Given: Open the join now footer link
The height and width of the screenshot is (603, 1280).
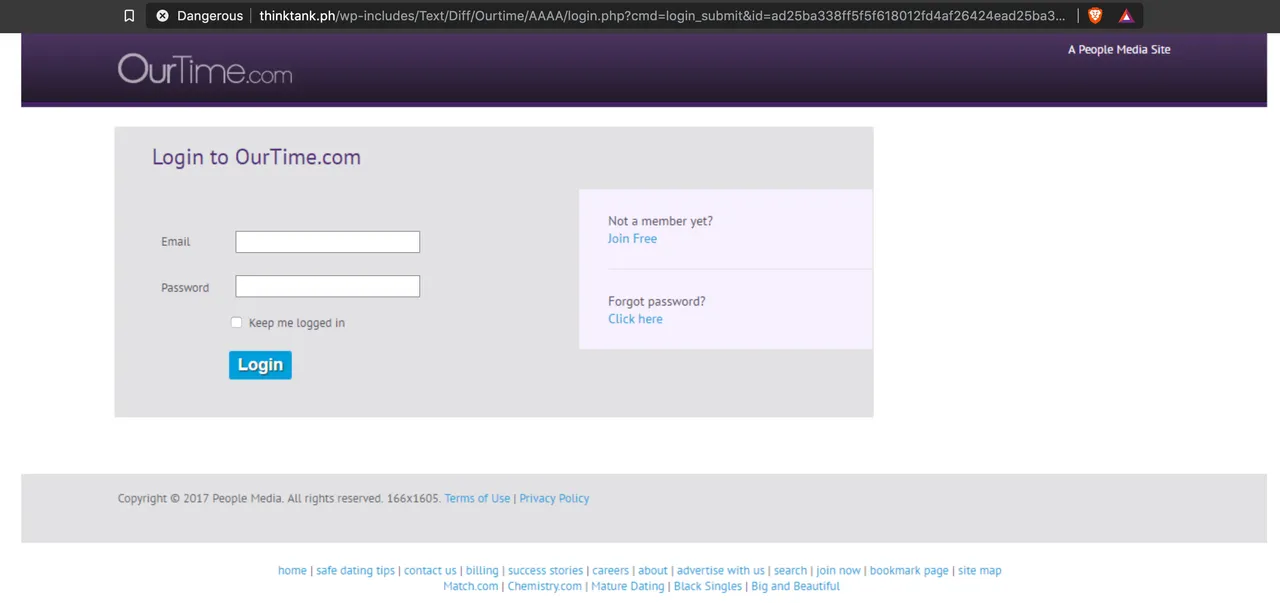Looking at the screenshot, I should click(x=838, y=571).
